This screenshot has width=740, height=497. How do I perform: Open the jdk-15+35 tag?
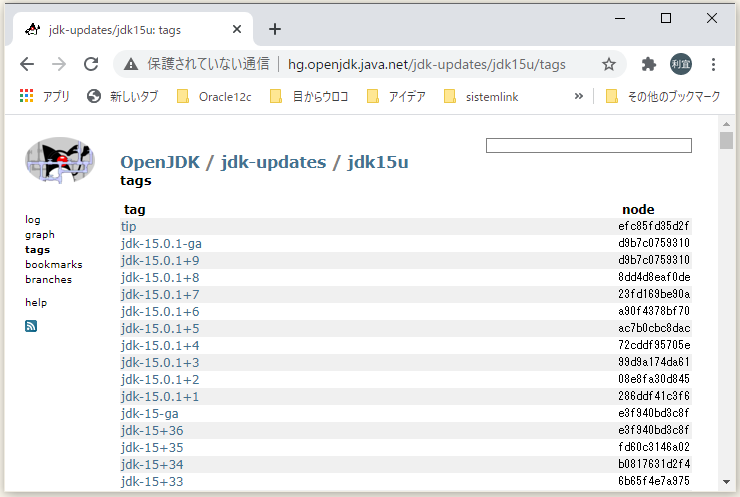(152, 447)
